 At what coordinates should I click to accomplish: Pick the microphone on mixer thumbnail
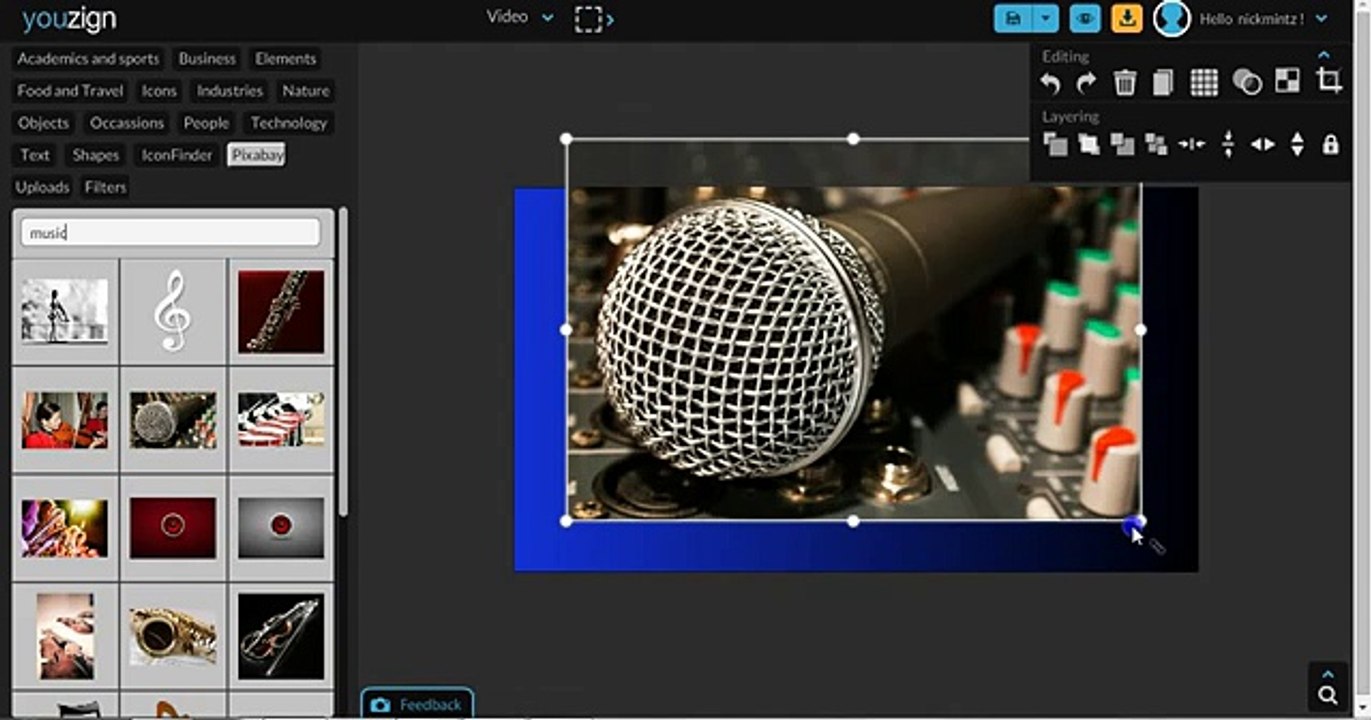point(173,419)
